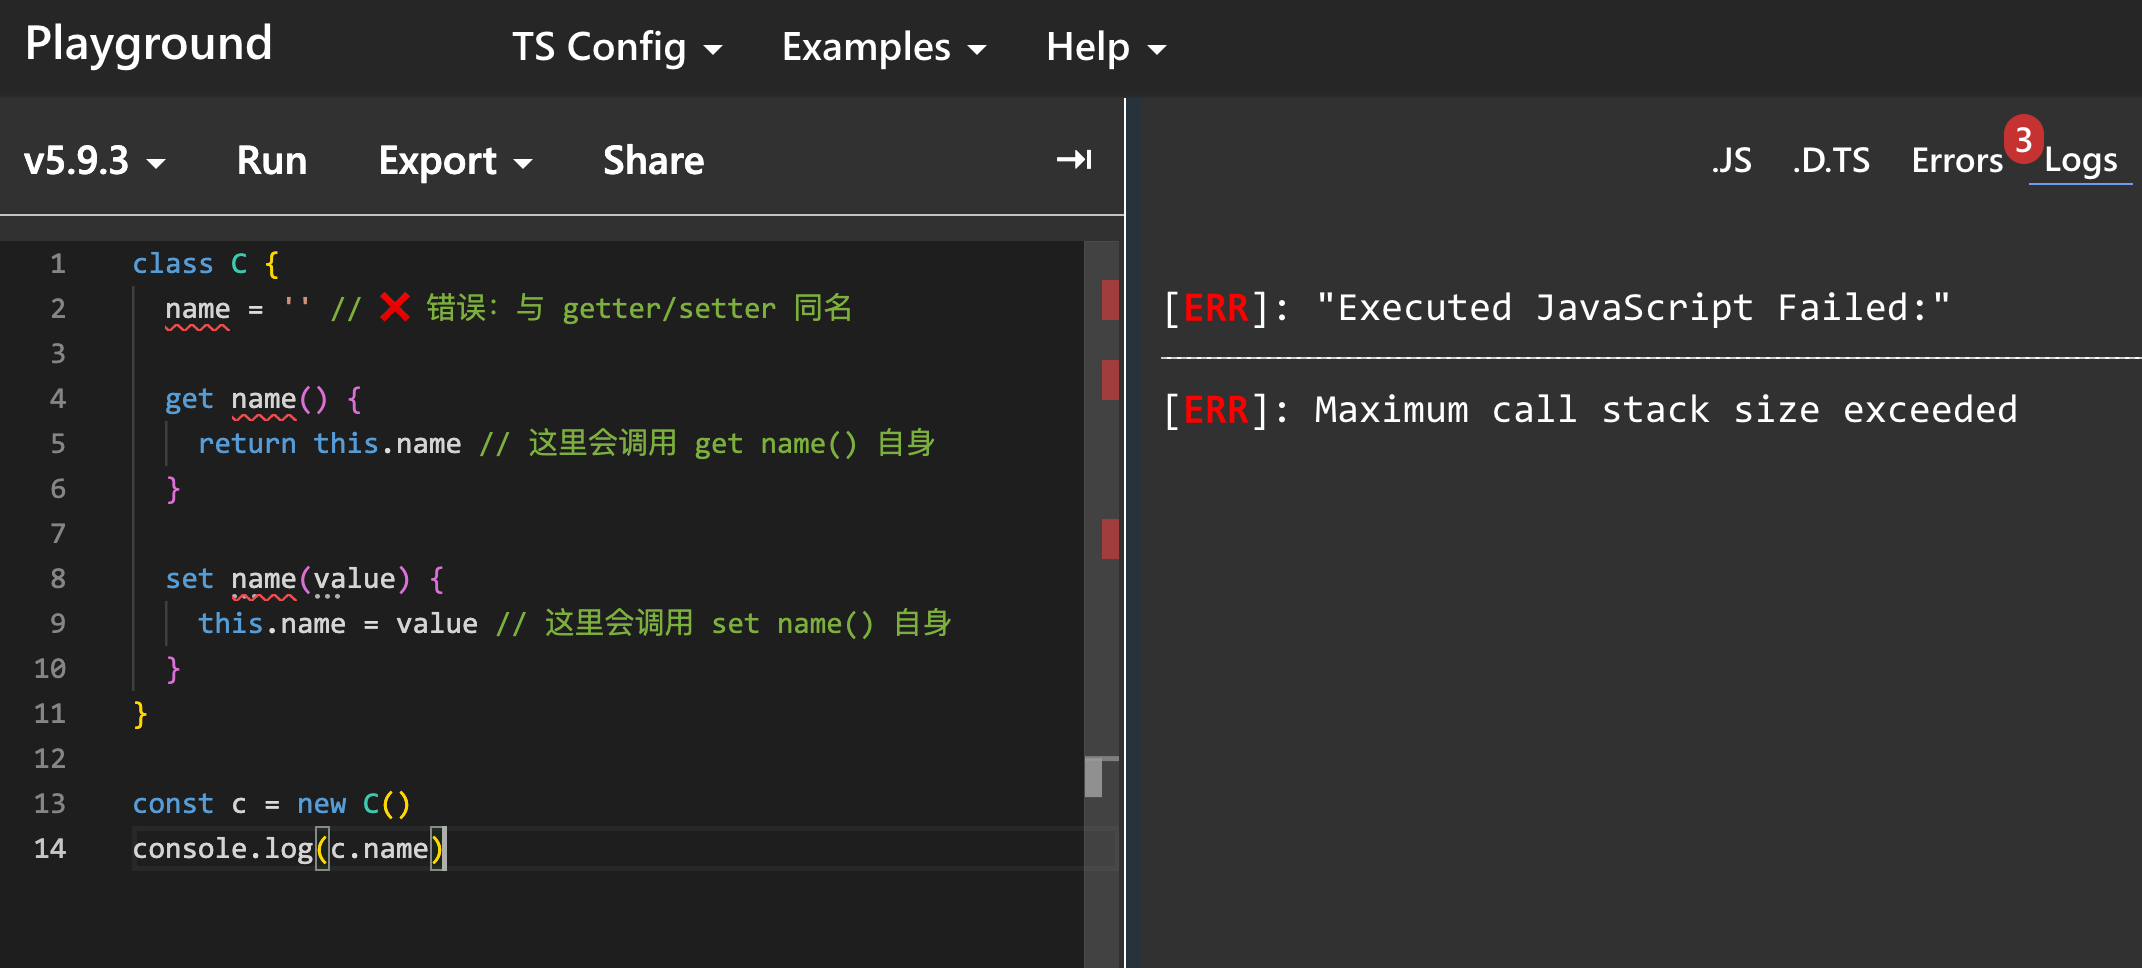Go to the Playground home title
2142x968 pixels.
pos(148,44)
